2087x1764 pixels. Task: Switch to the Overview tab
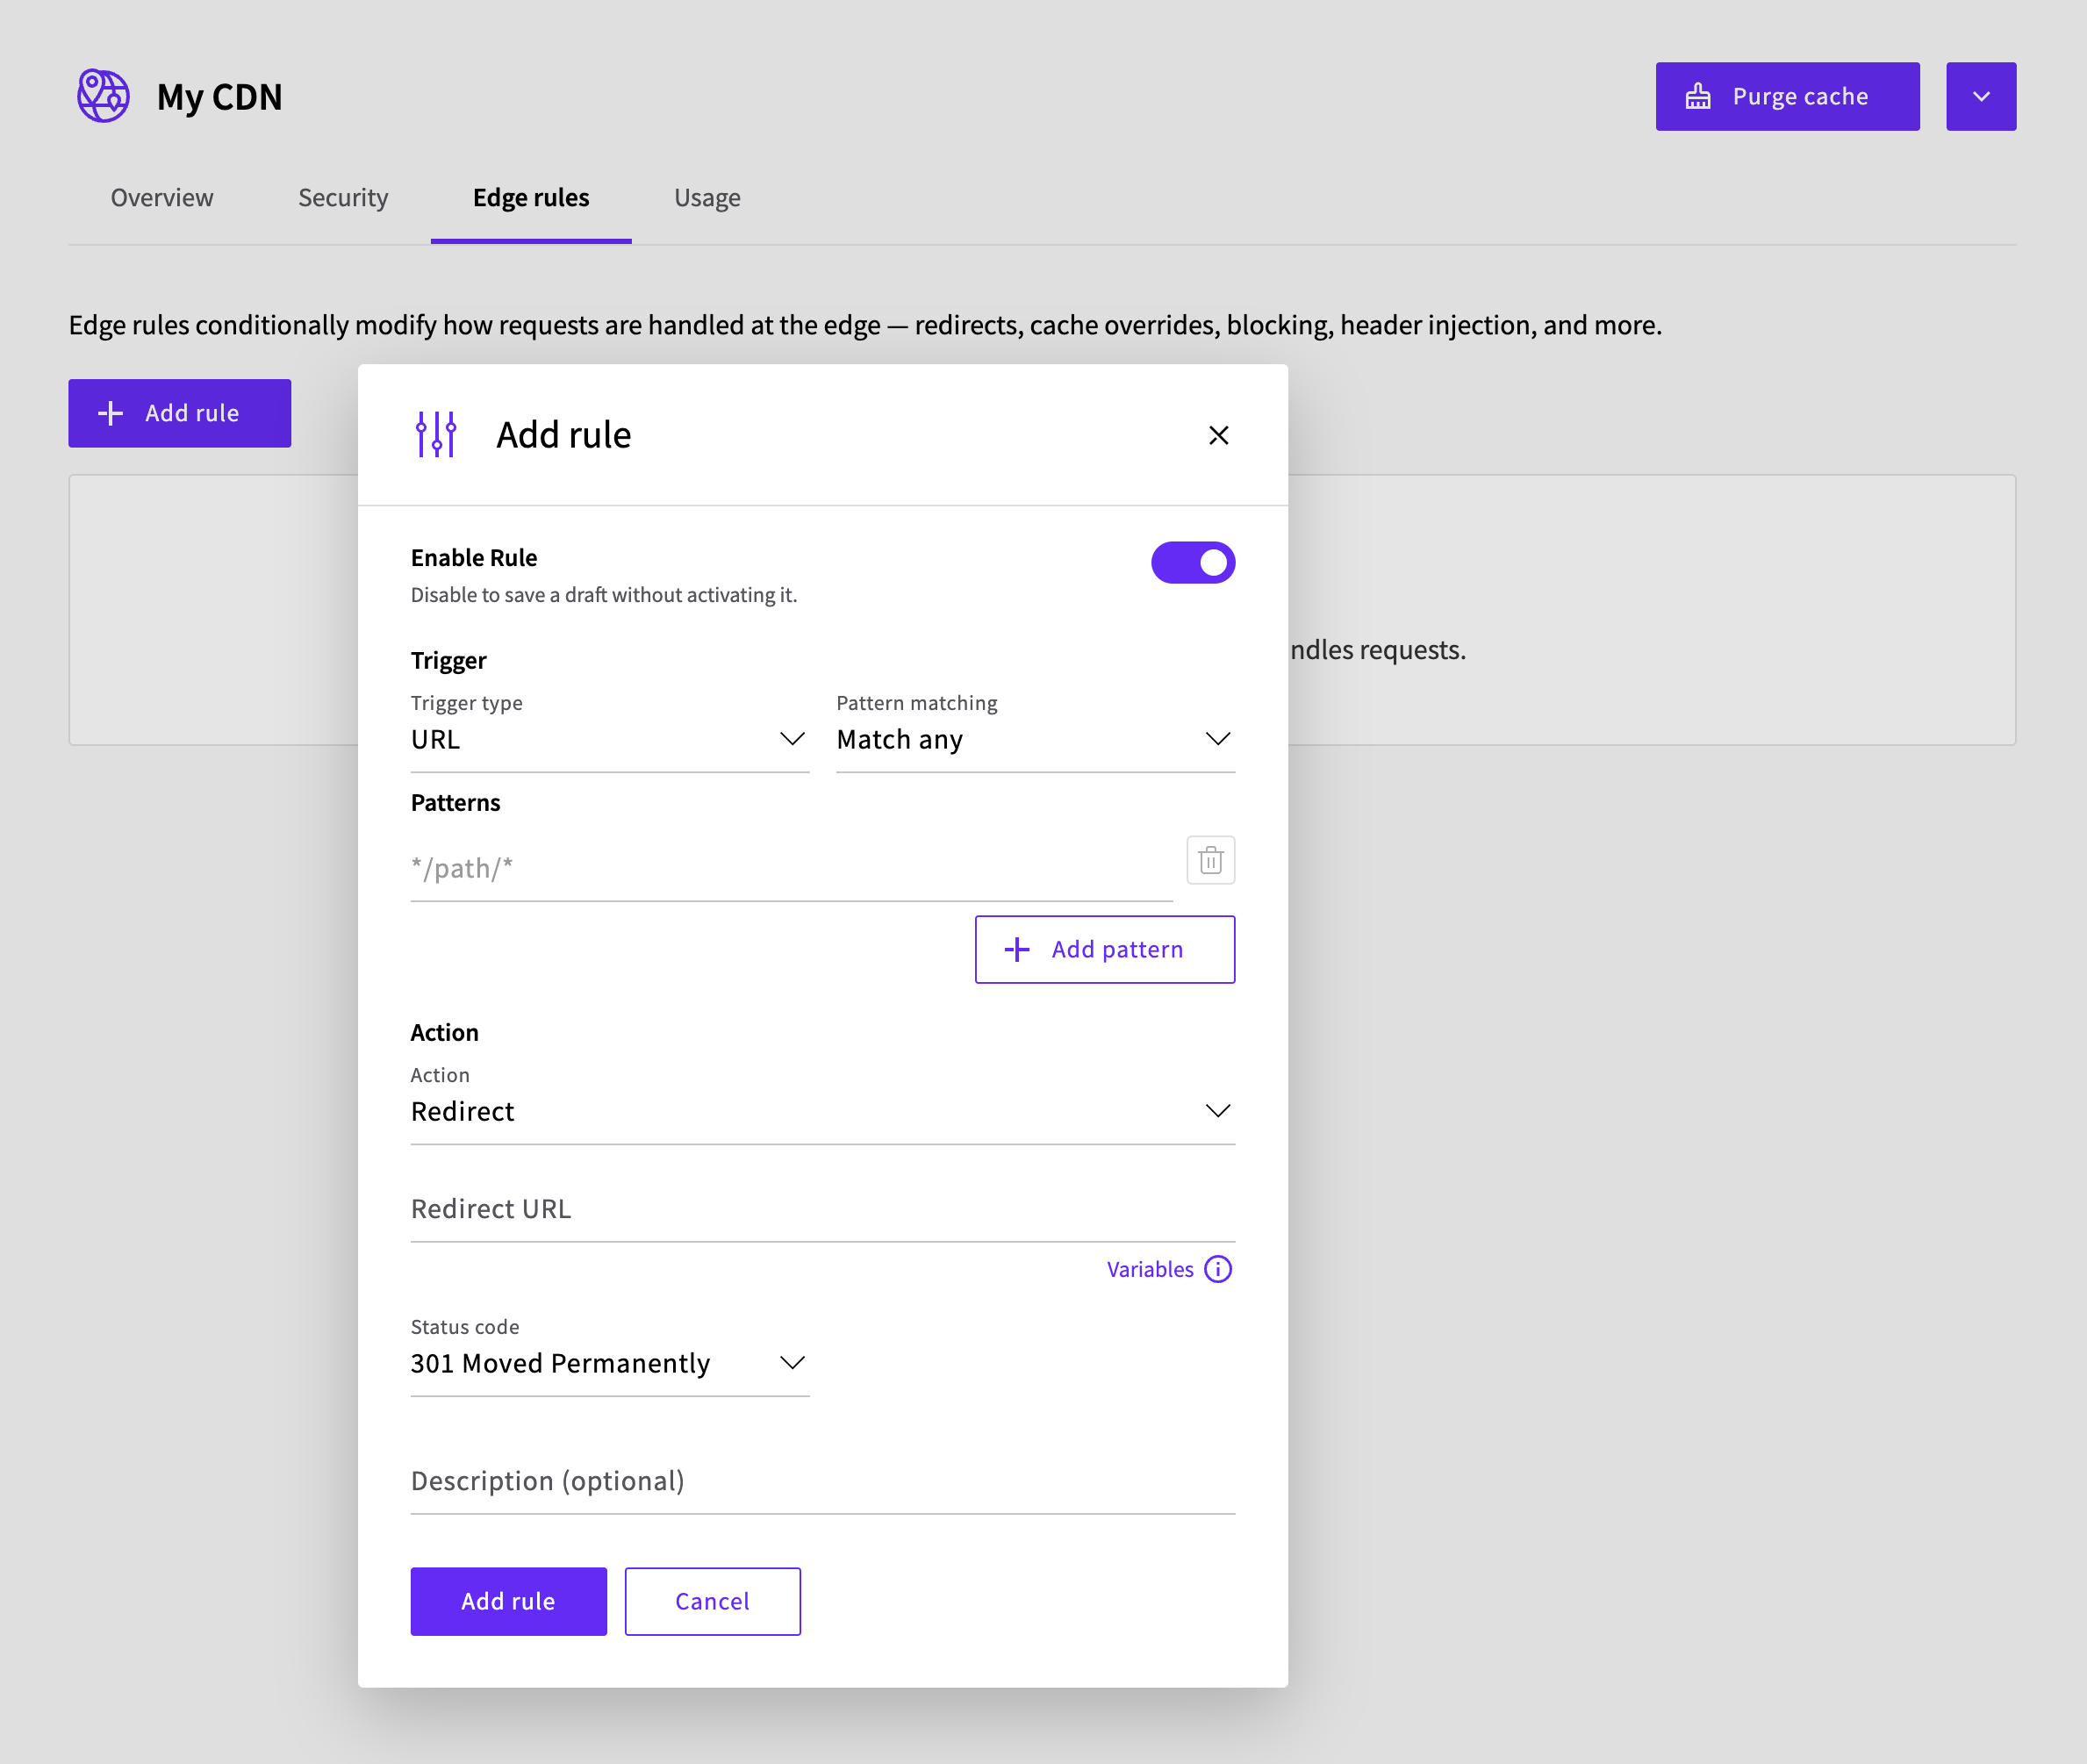[x=162, y=197]
